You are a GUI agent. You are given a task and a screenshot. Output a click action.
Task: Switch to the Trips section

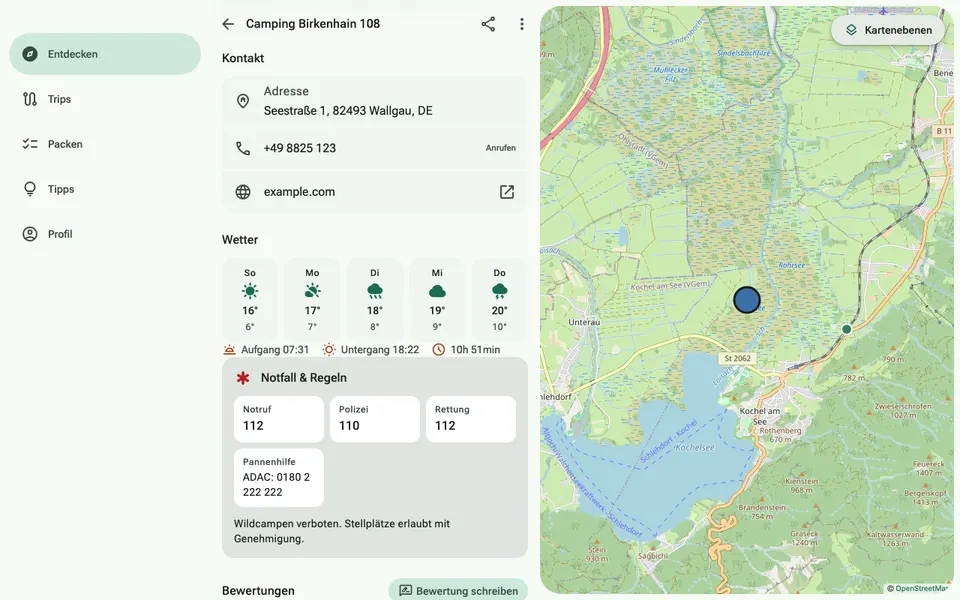[105, 99]
